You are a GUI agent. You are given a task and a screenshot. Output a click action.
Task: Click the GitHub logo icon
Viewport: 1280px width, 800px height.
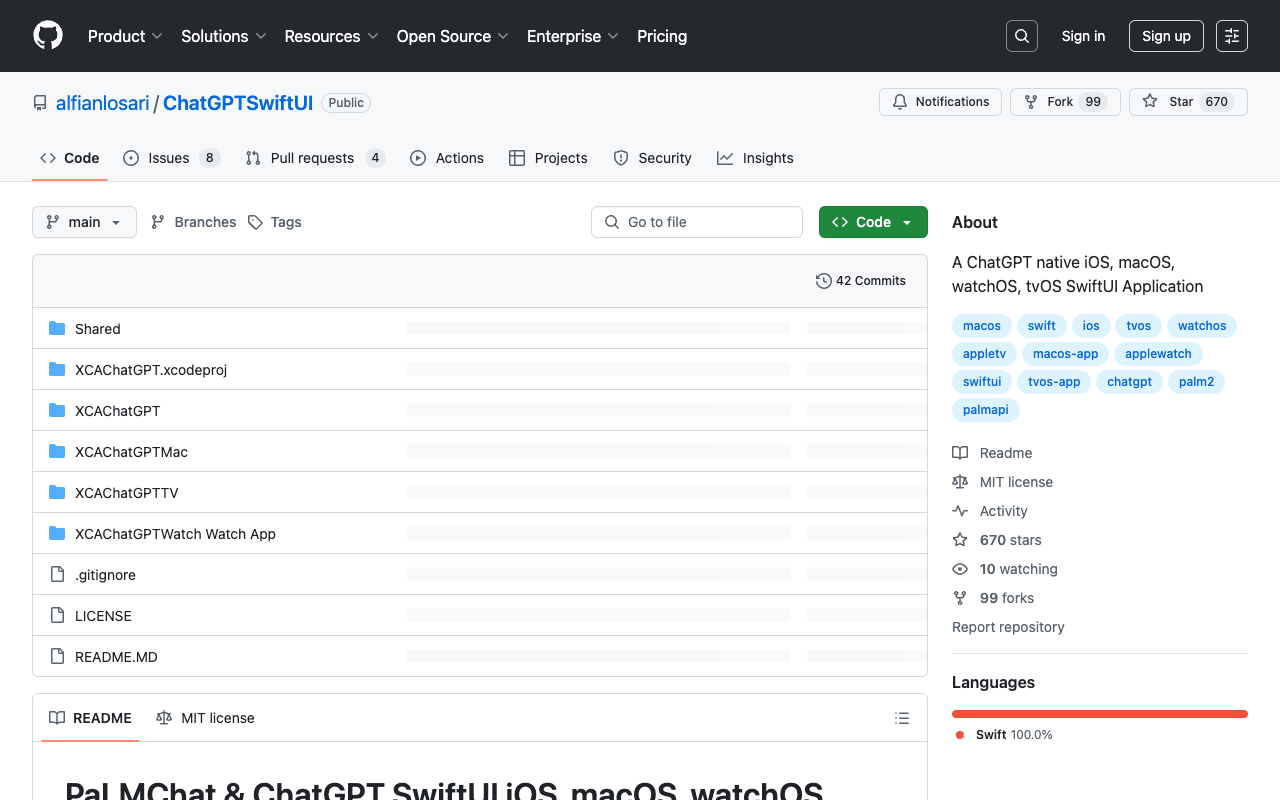click(48, 36)
